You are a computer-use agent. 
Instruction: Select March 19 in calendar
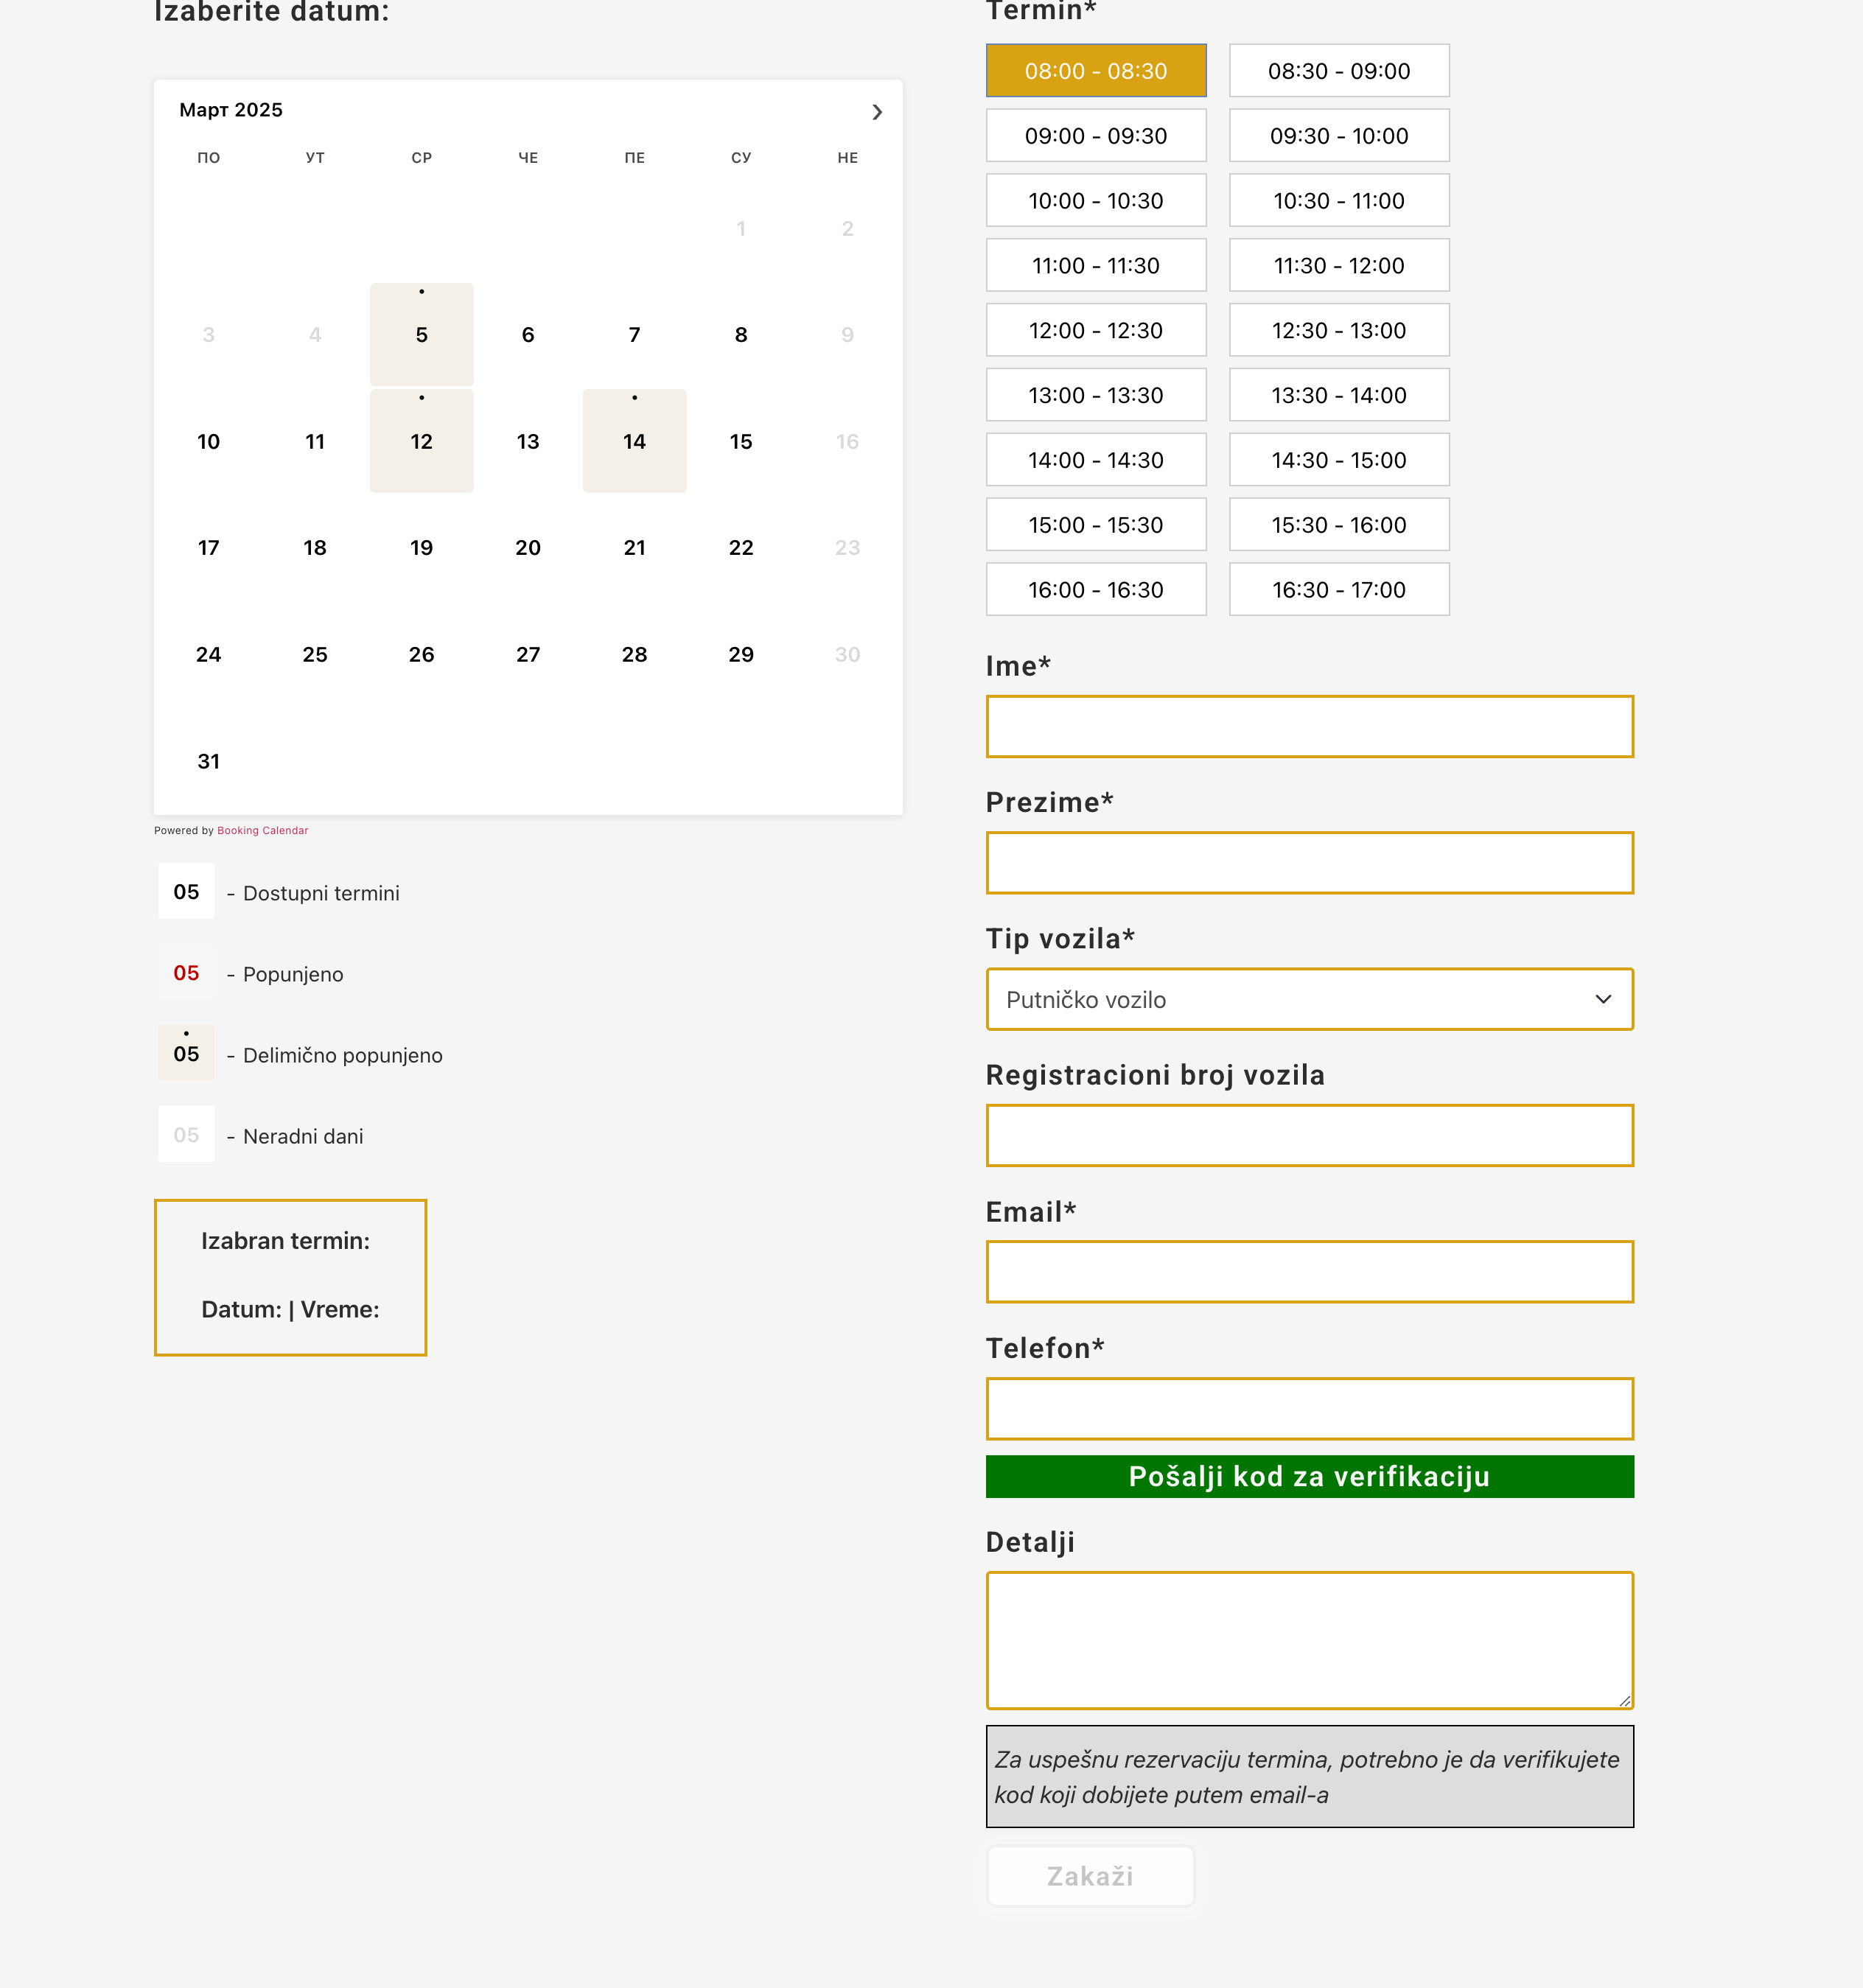421,548
